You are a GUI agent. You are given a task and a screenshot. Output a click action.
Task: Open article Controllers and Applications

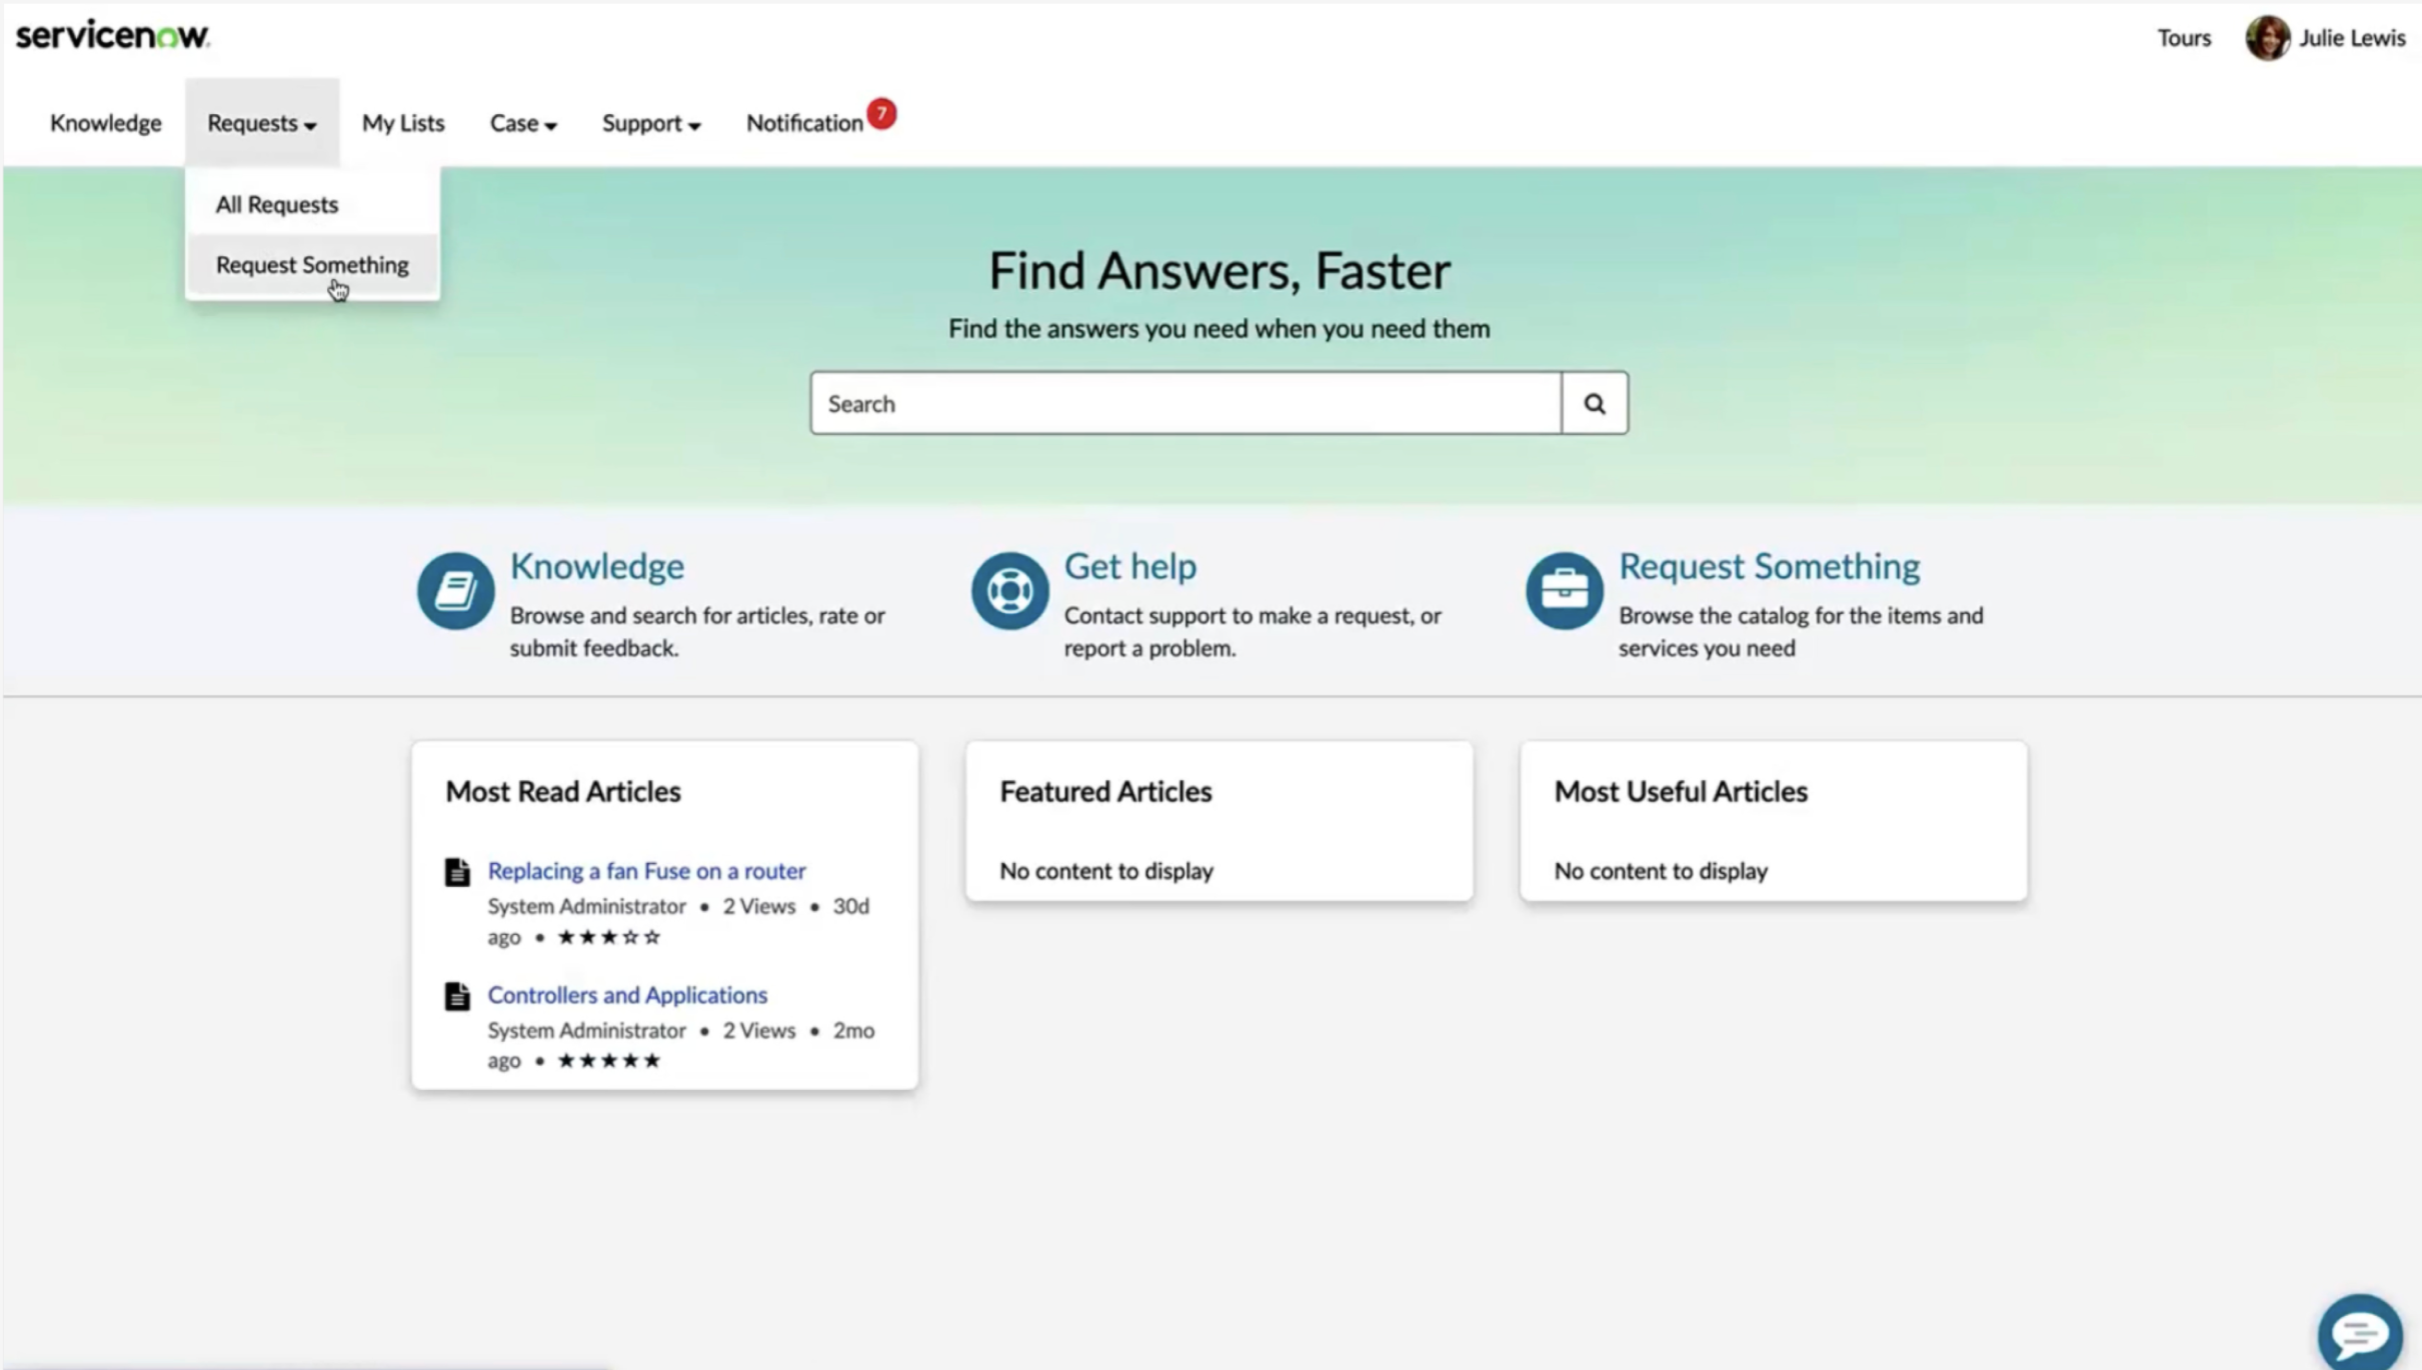627,995
